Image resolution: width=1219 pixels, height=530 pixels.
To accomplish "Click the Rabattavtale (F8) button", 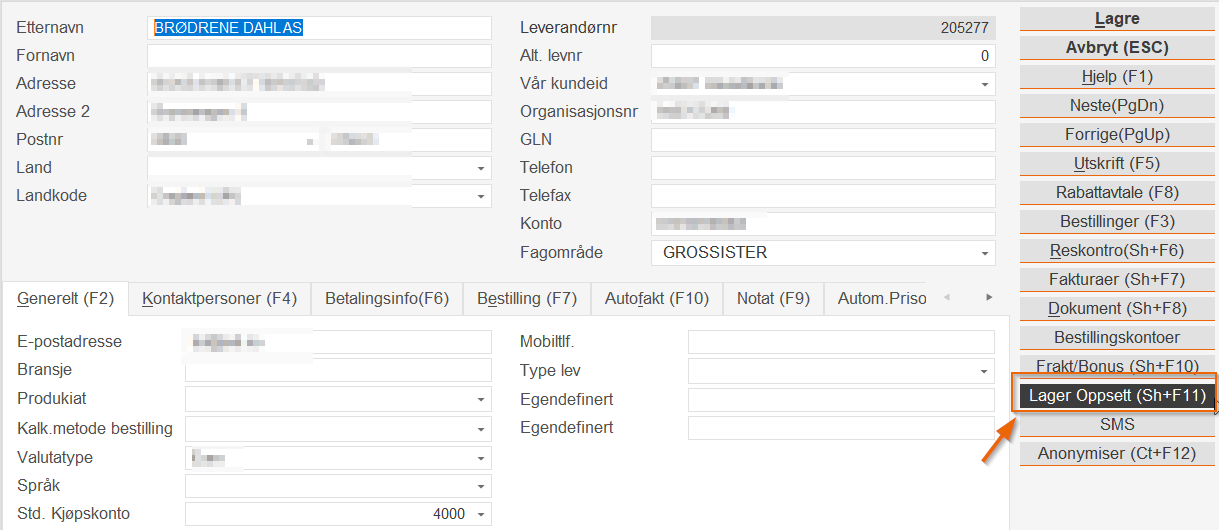I will [1117, 193].
